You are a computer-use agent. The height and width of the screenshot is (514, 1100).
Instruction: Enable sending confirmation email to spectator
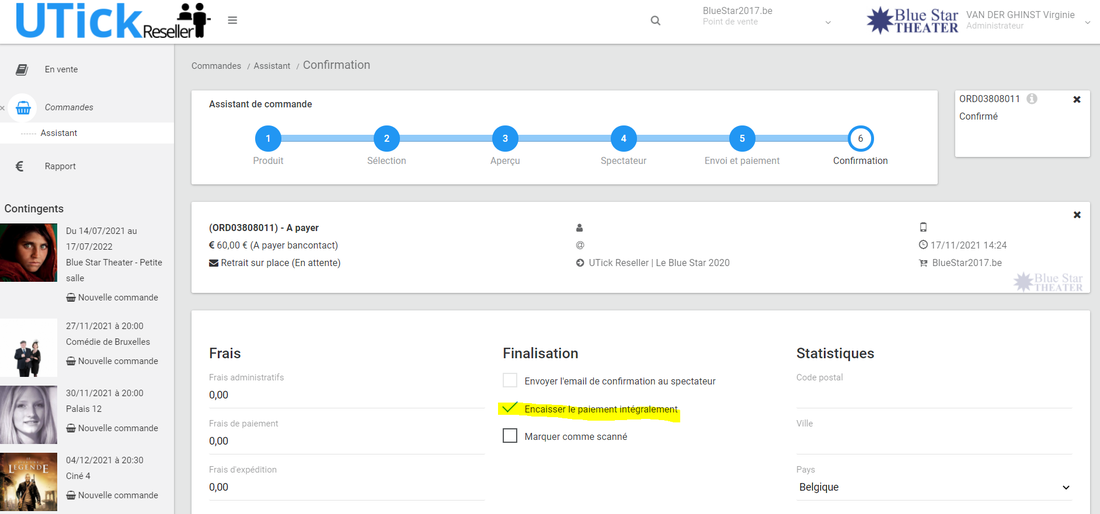click(x=510, y=381)
